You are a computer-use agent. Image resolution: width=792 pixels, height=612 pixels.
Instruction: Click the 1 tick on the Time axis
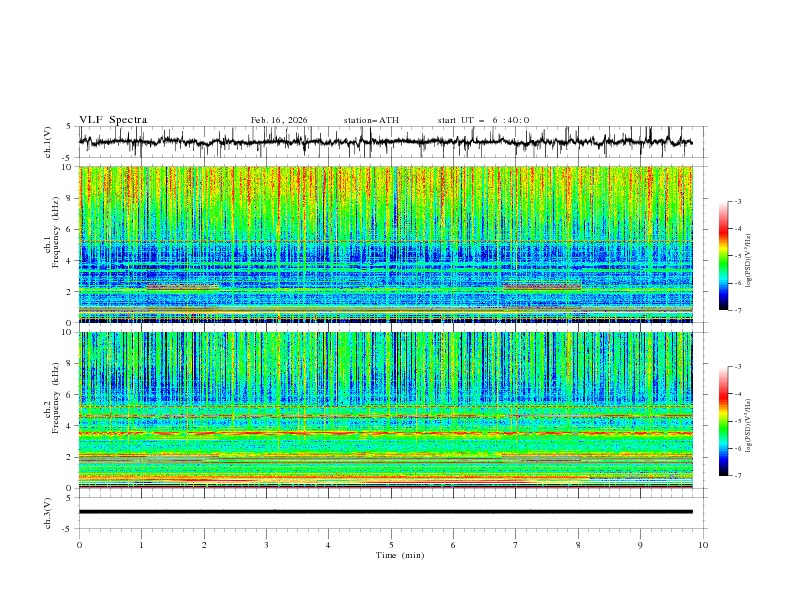141,545
